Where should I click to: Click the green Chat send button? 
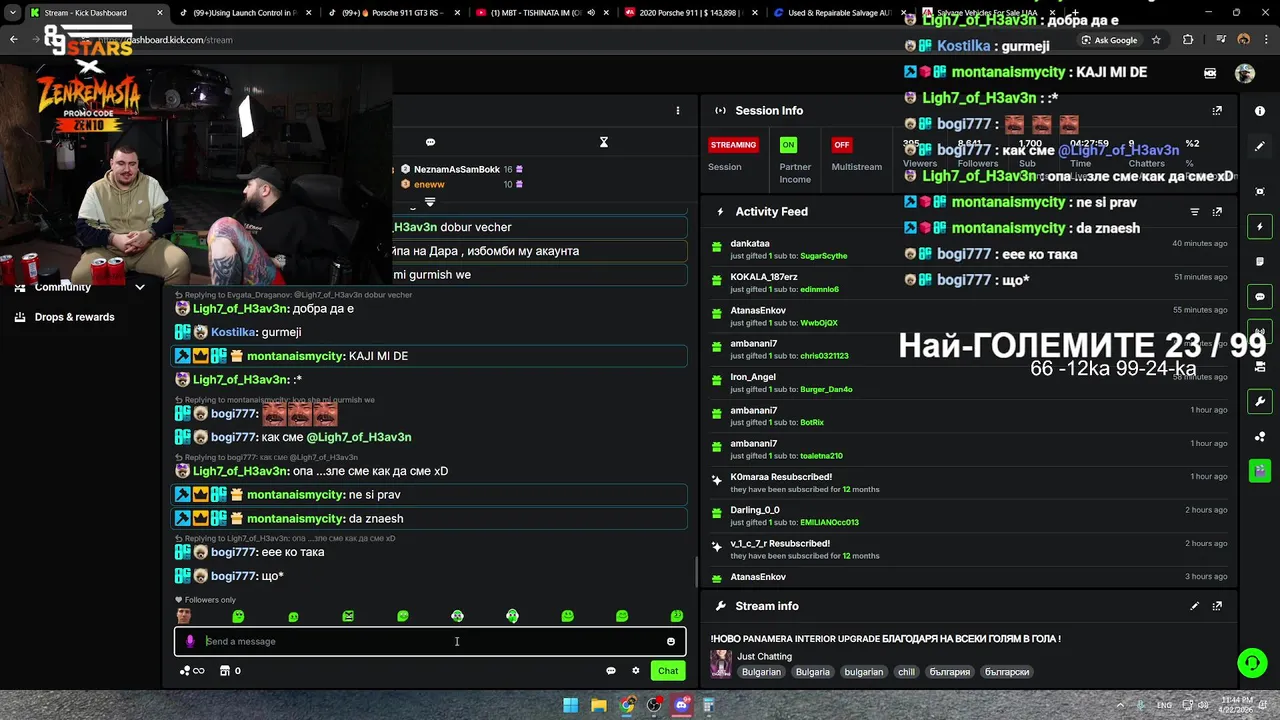click(668, 671)
